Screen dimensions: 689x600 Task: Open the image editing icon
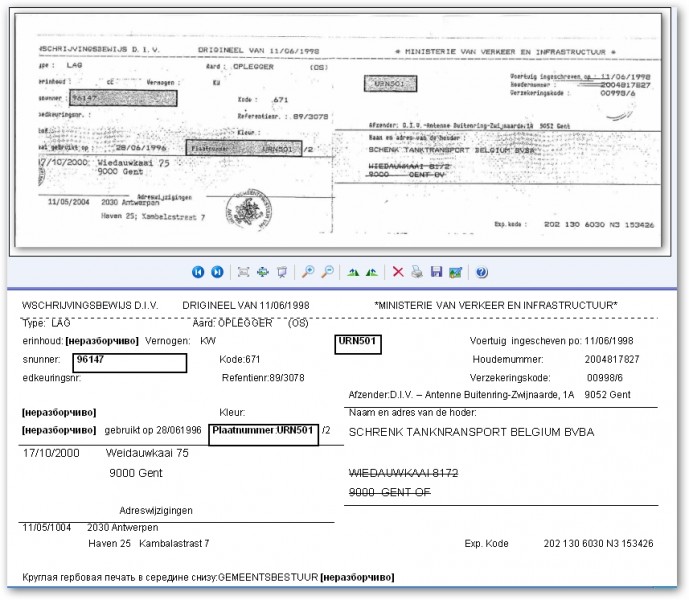click(x=456, y=273)
